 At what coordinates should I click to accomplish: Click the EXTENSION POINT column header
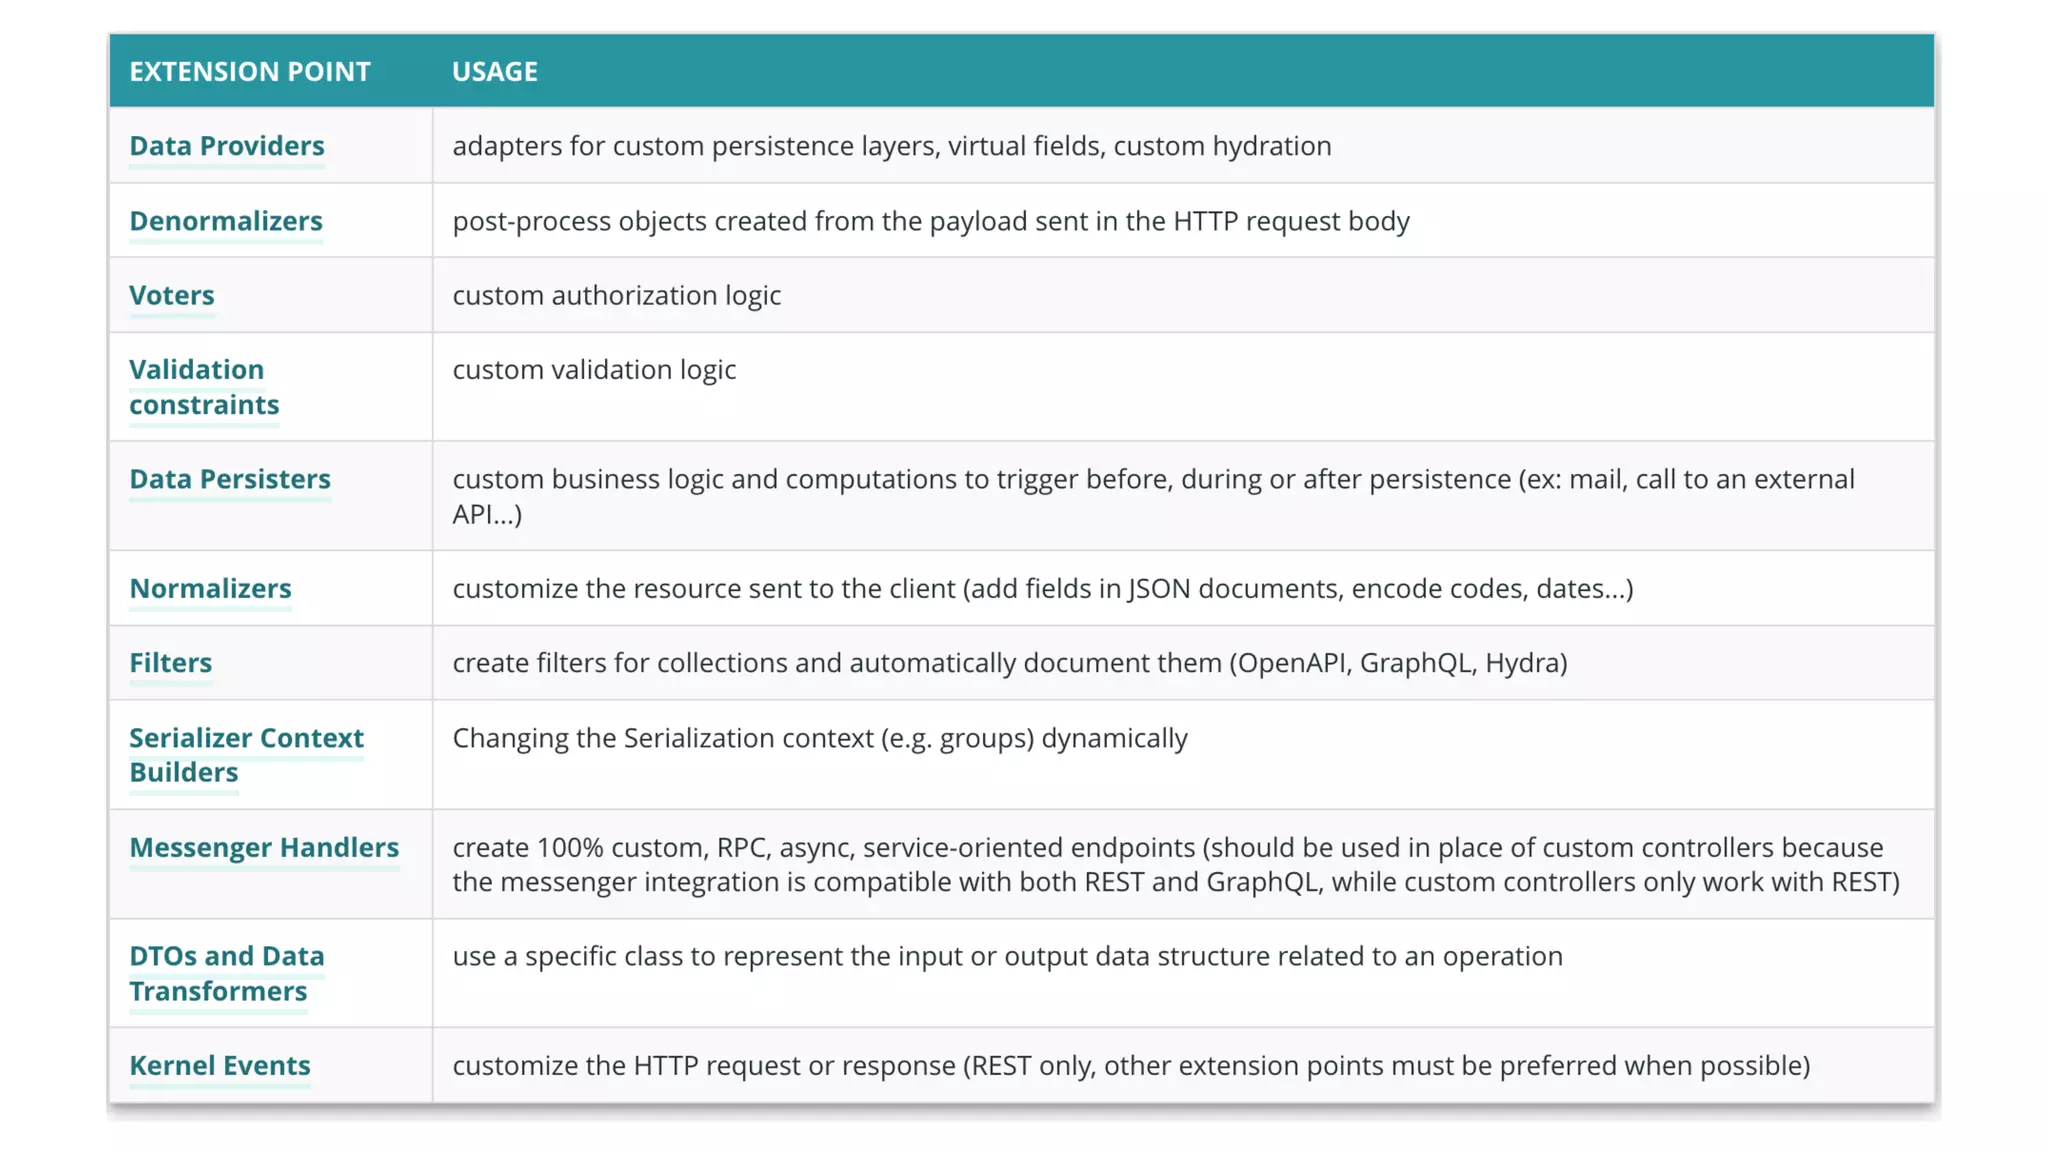[x=250, y=72]
